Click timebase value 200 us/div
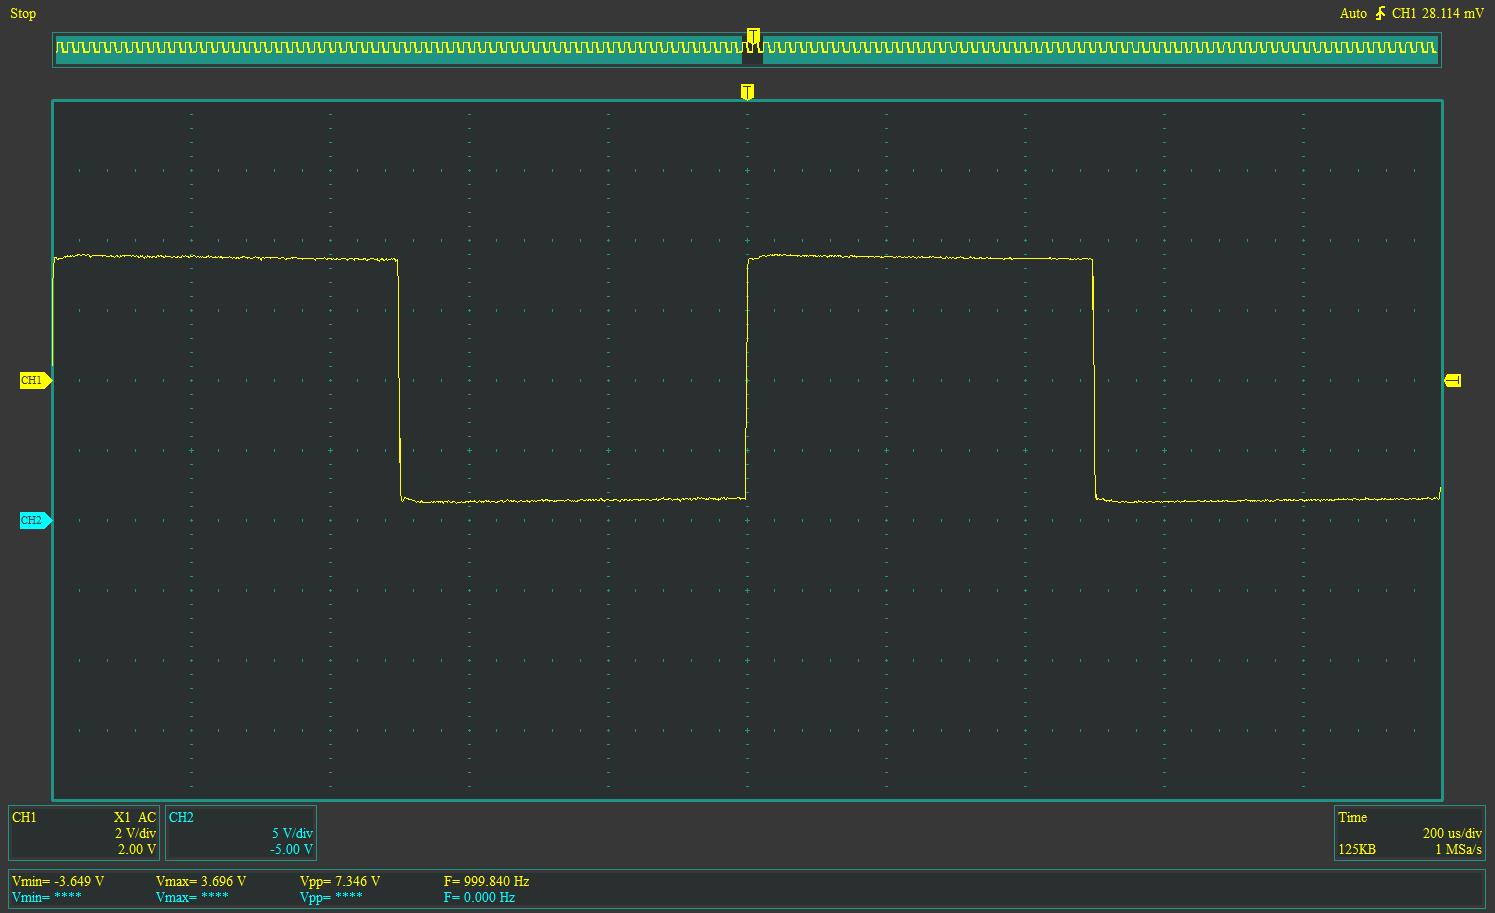 click(1452, 833)
